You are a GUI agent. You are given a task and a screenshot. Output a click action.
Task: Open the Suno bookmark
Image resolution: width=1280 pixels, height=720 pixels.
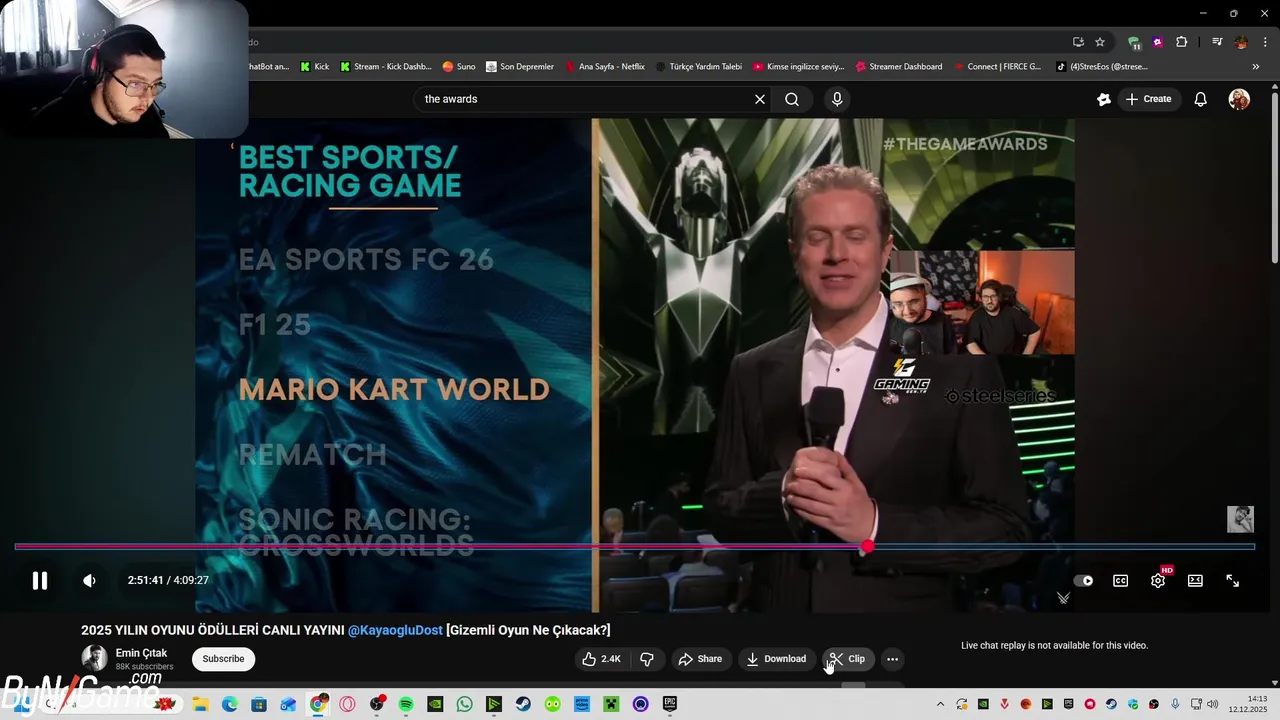tap(459, 67)
